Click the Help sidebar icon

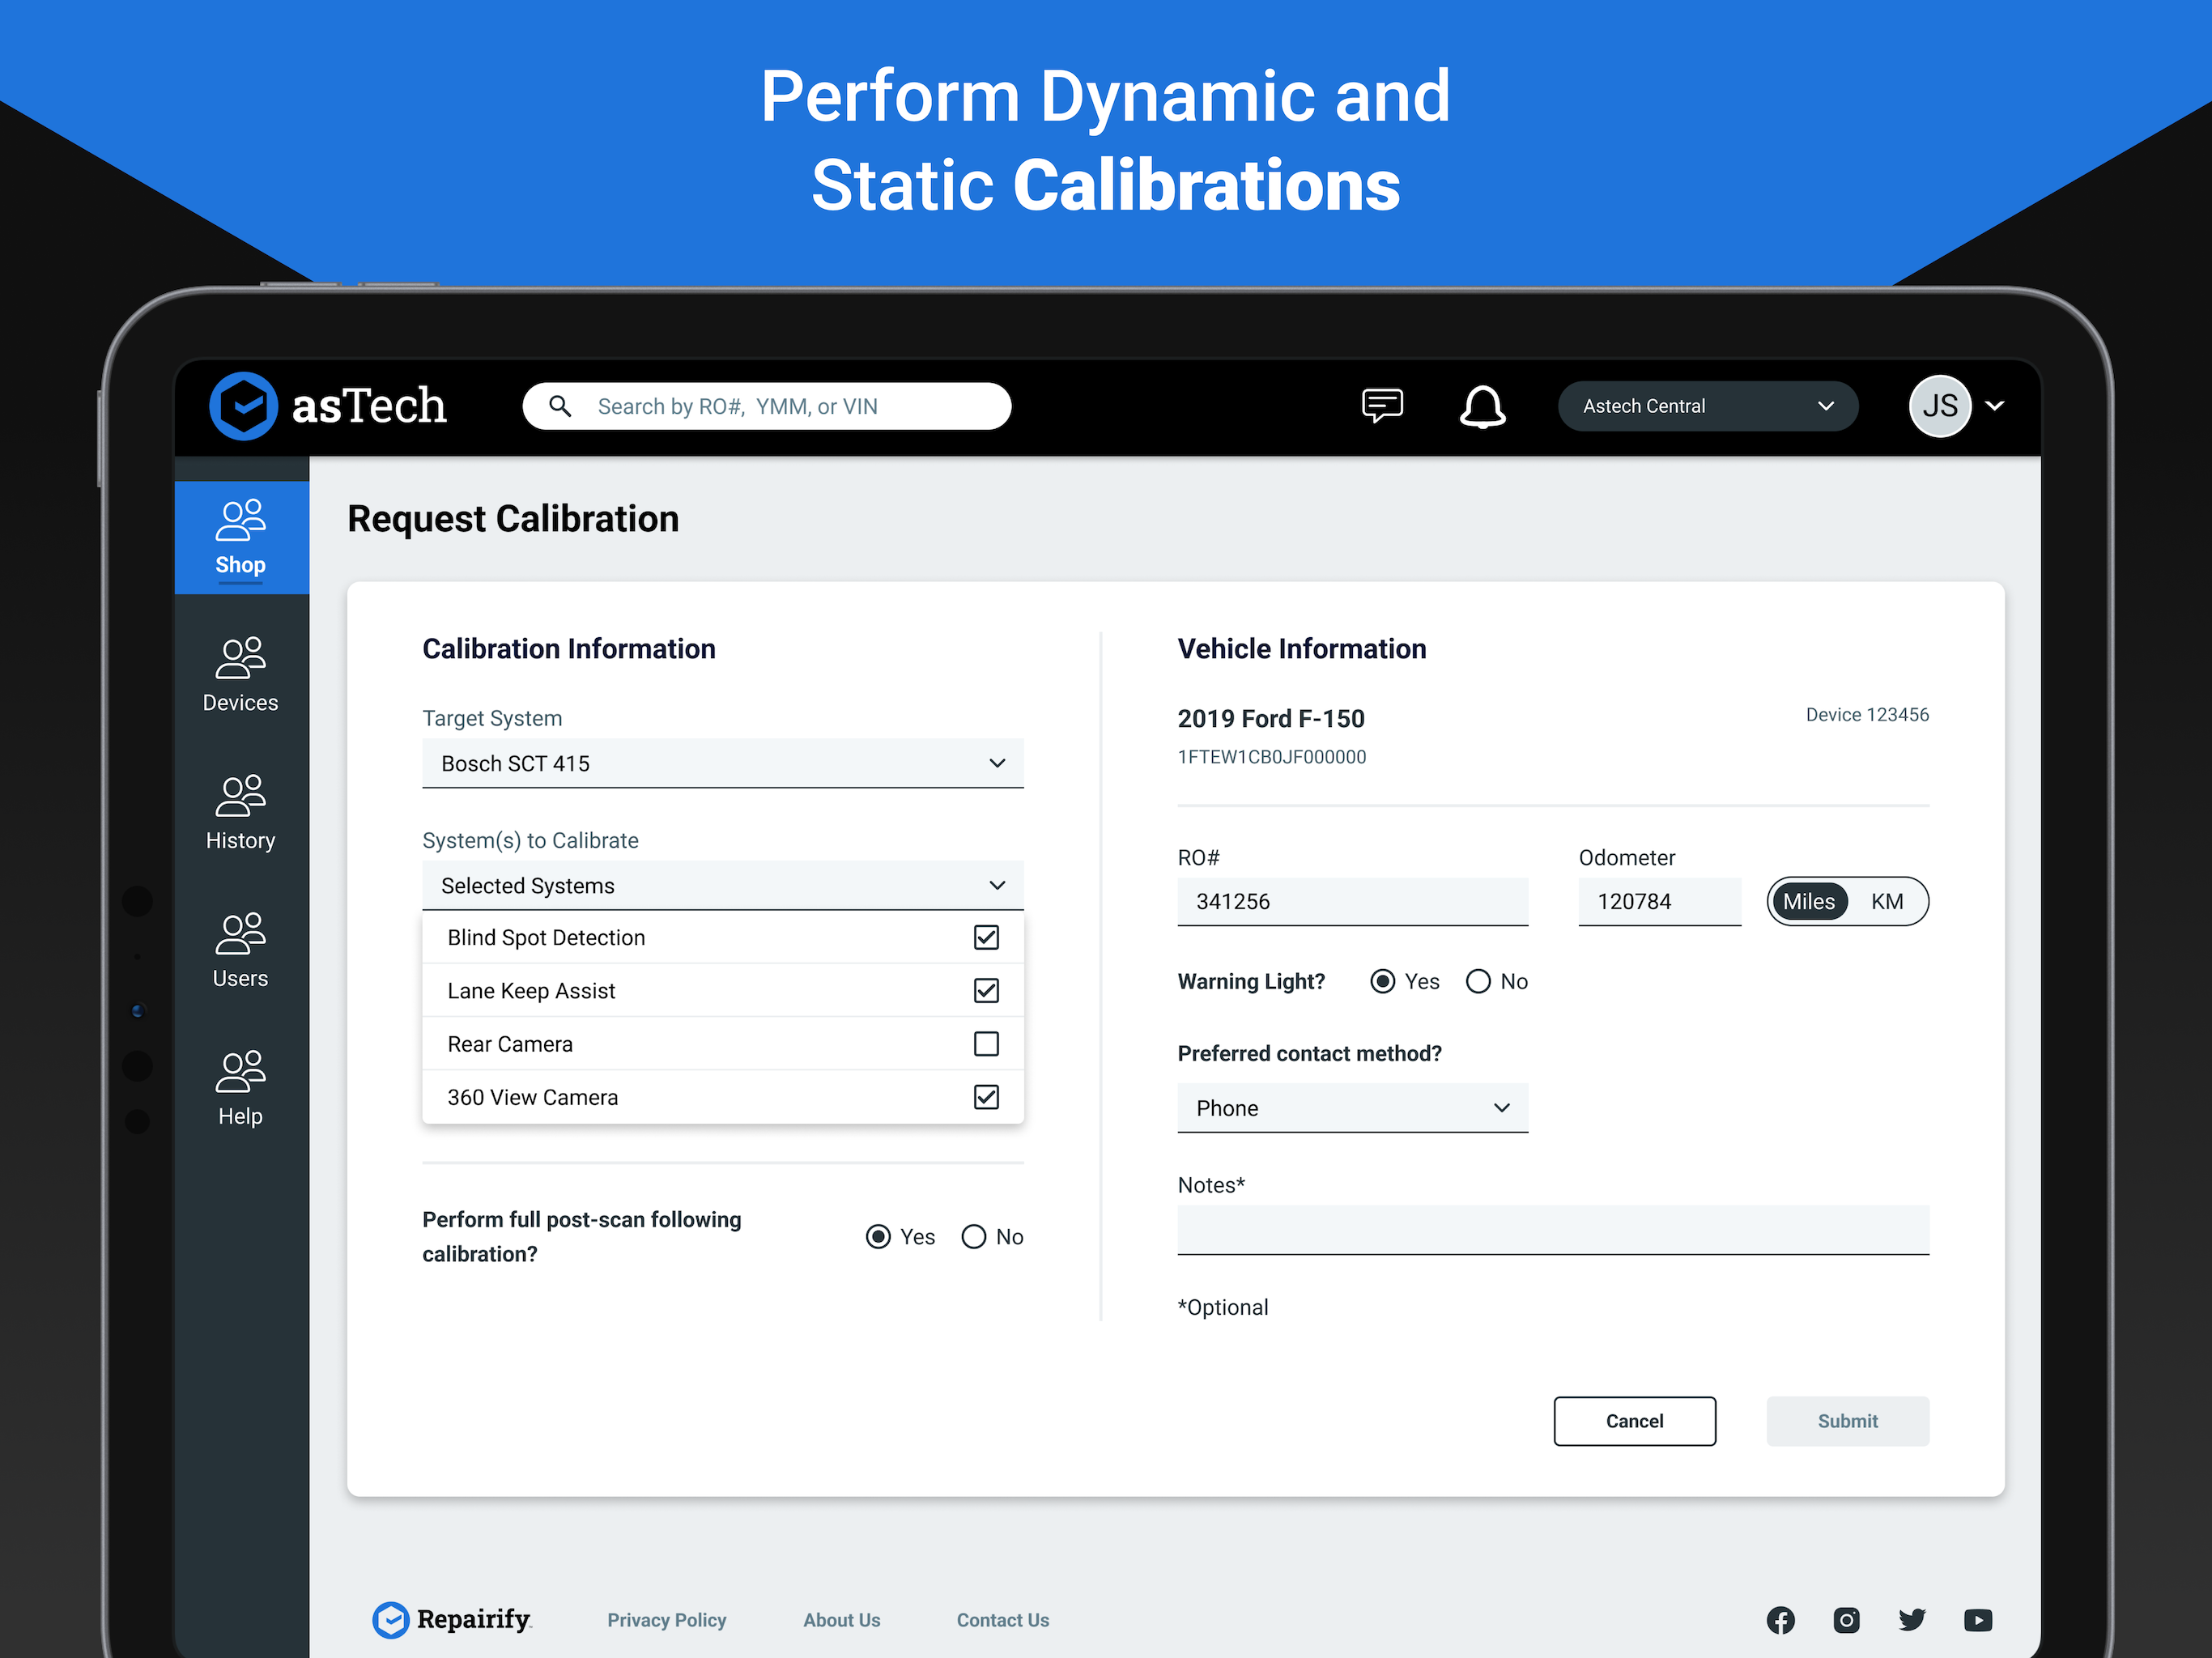coord(240,1073)
